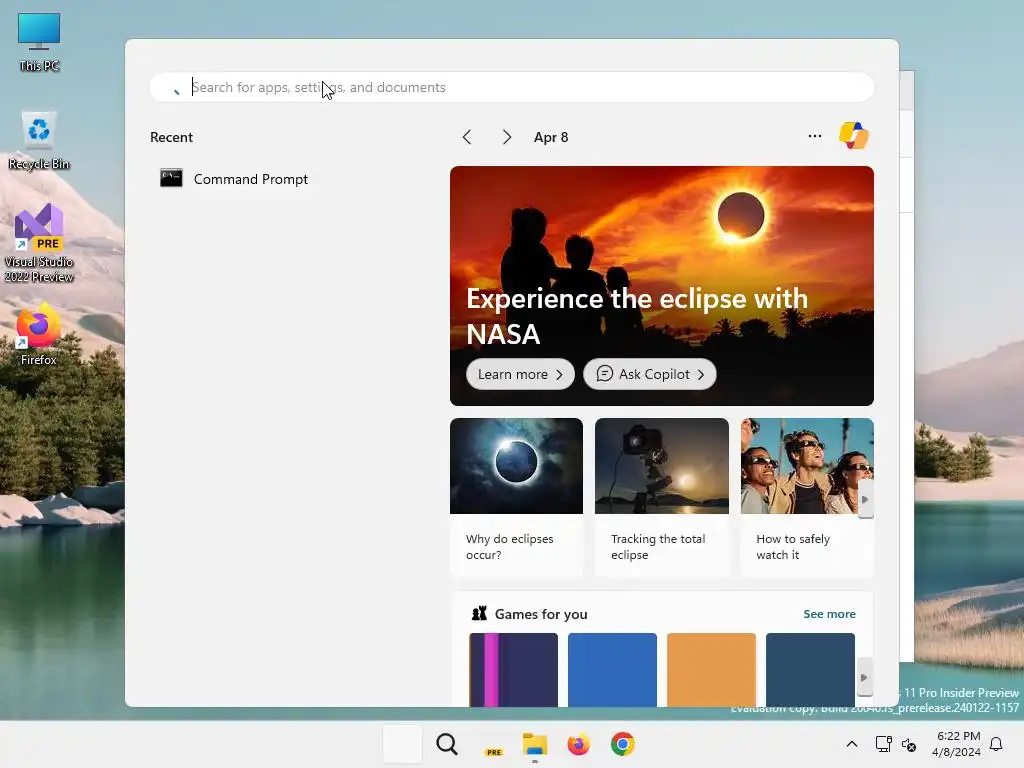
Task: Go to previous day with left chevron
Action: point(466,137)
